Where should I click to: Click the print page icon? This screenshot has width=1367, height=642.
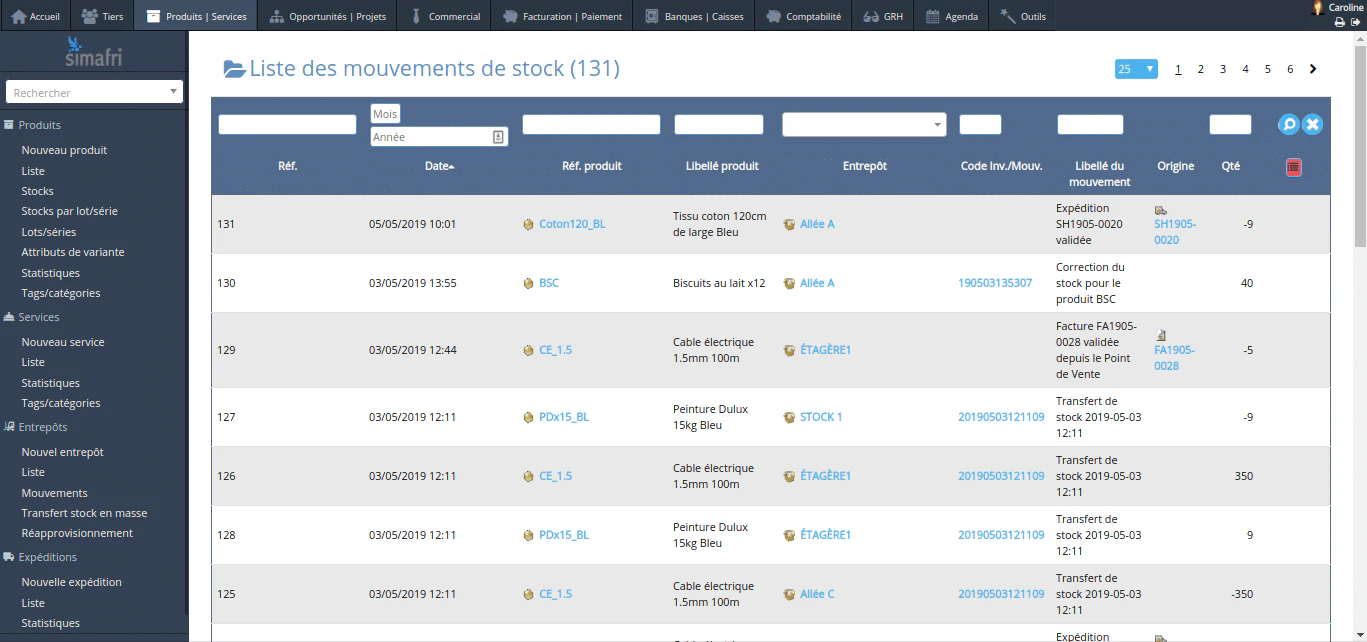point(1340,22)
